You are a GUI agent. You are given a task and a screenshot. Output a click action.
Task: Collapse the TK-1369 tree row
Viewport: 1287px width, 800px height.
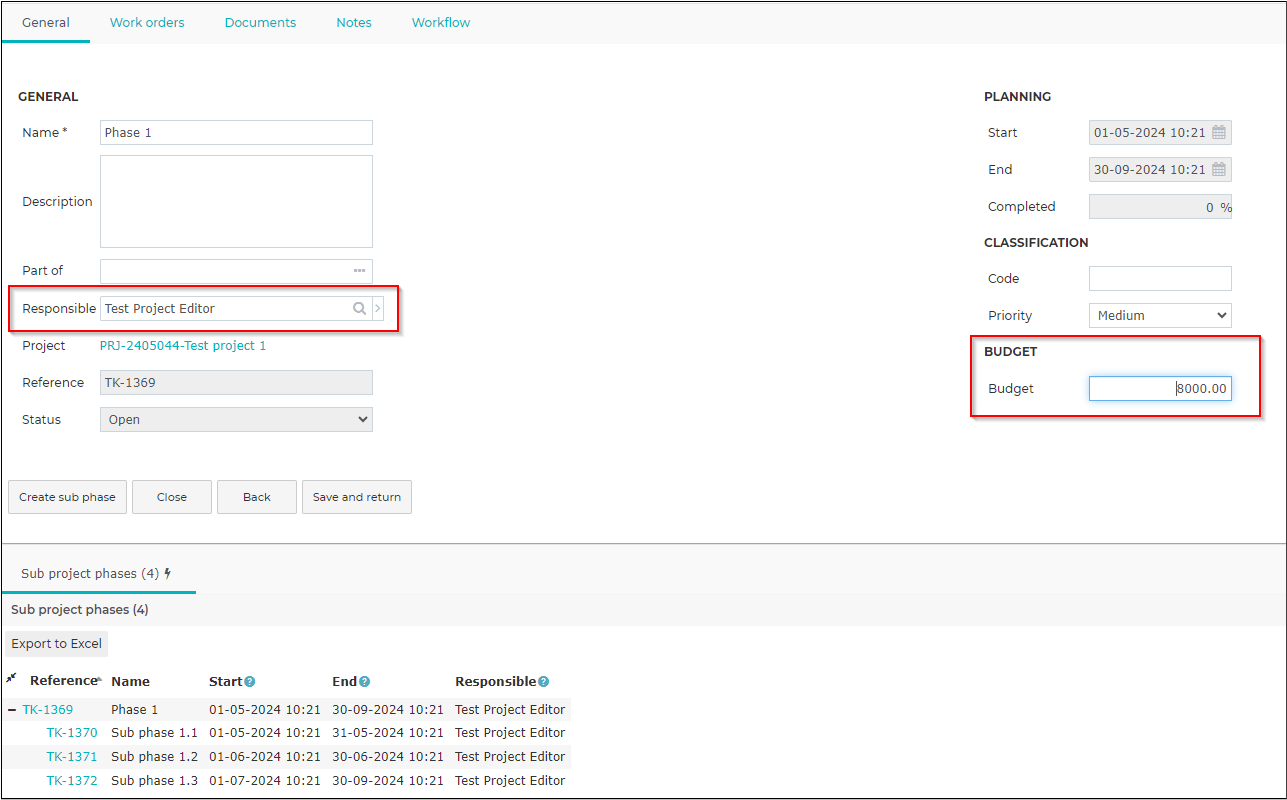tap(12, 710)
